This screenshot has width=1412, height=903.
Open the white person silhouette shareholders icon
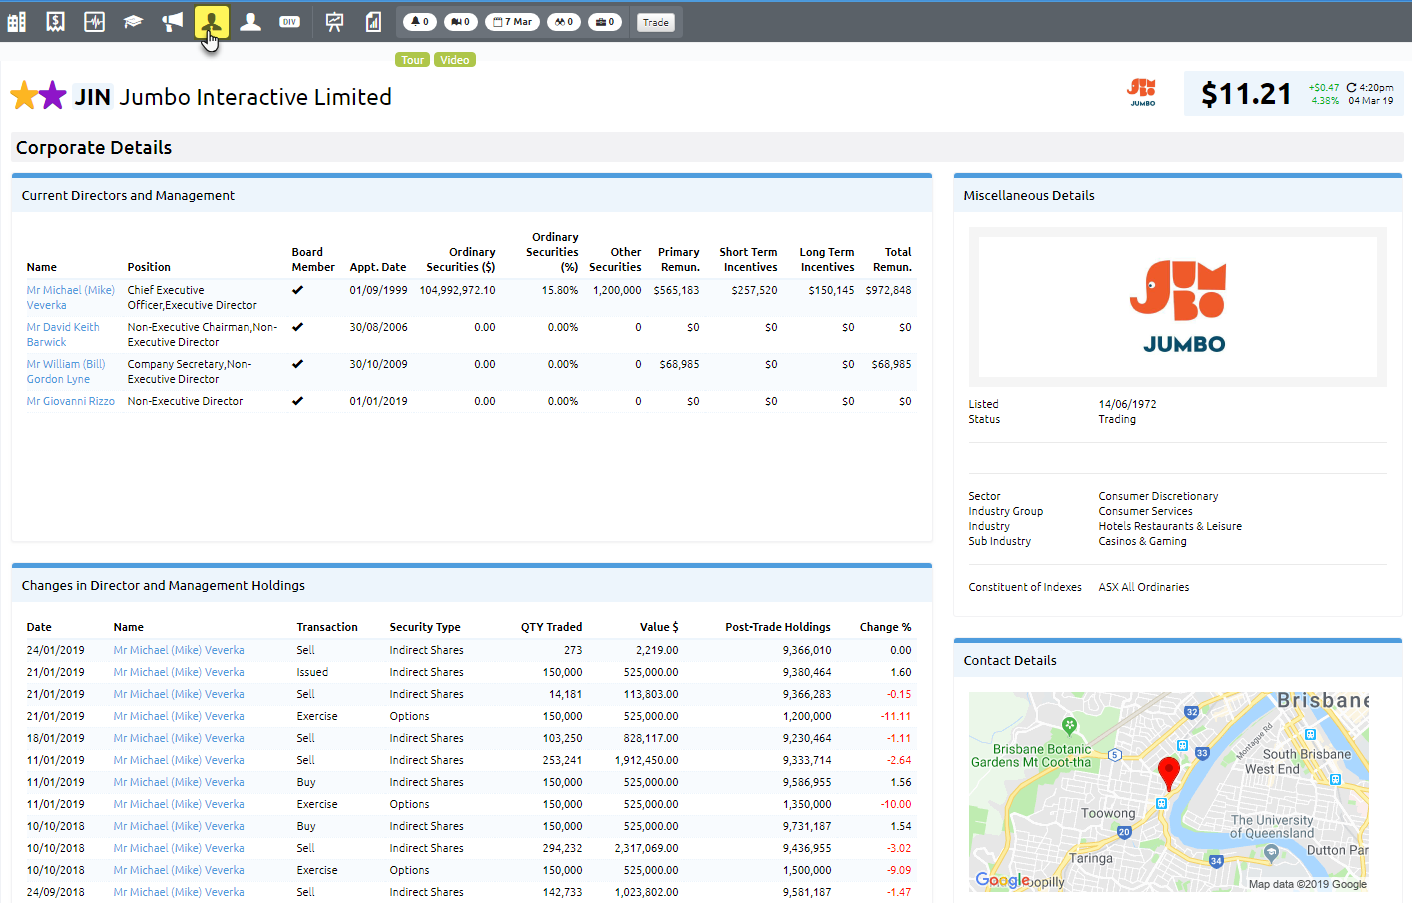coord(250,21)
